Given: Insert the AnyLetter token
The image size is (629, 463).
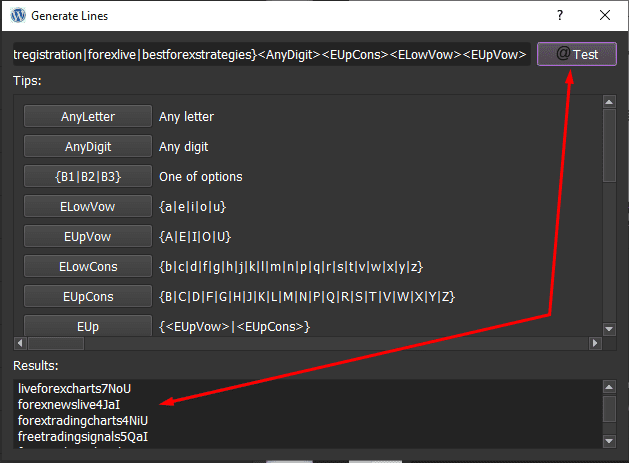Looking at the screenshot, I should pyautogui.click(x=88, y=117).
